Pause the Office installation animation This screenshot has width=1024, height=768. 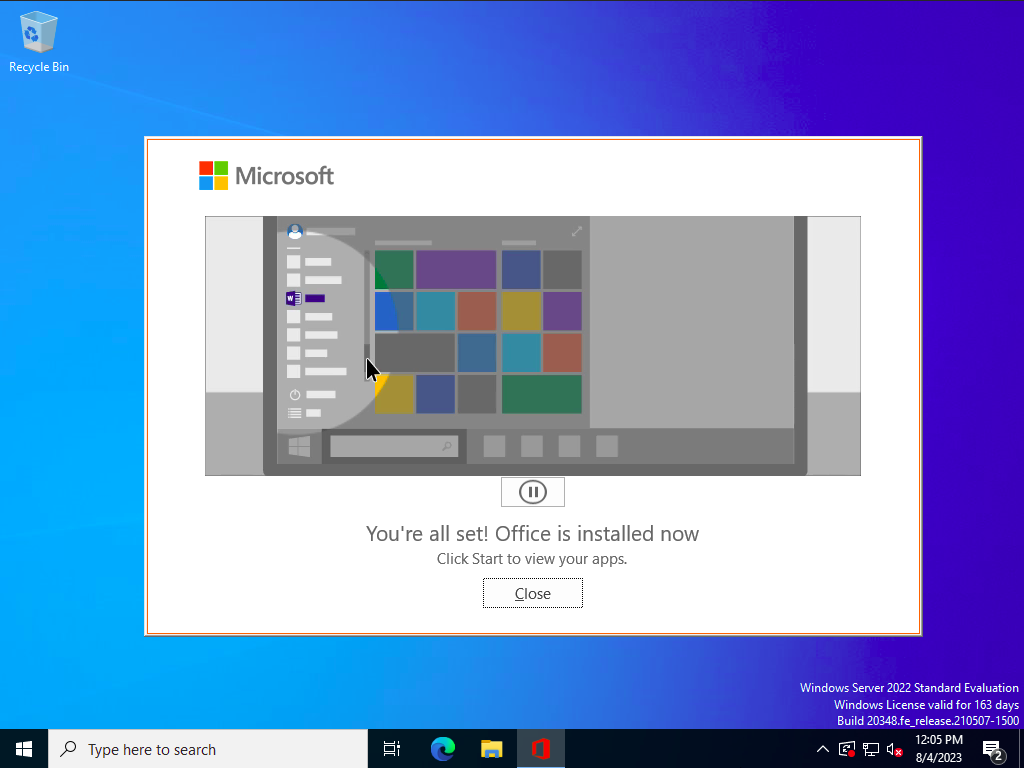click(532, 492)
